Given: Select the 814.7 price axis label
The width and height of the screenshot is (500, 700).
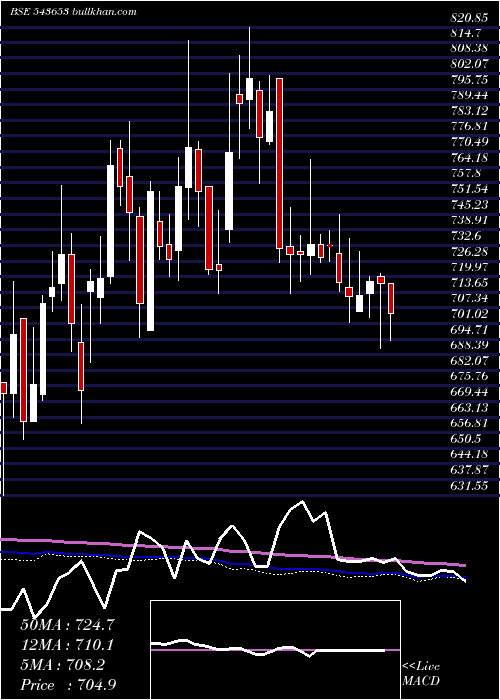Looking at the screenshot, I should (466, 33).
